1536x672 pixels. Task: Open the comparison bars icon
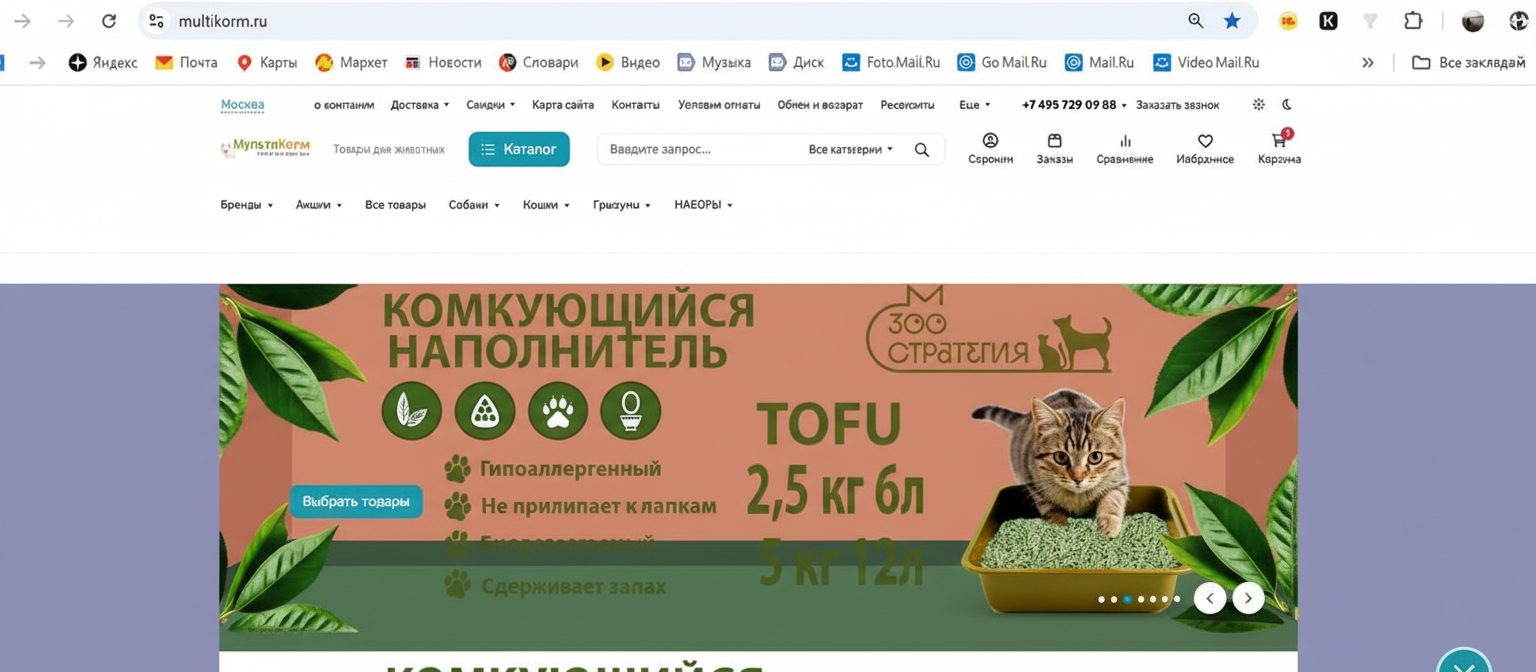[x=1125, y=141]
